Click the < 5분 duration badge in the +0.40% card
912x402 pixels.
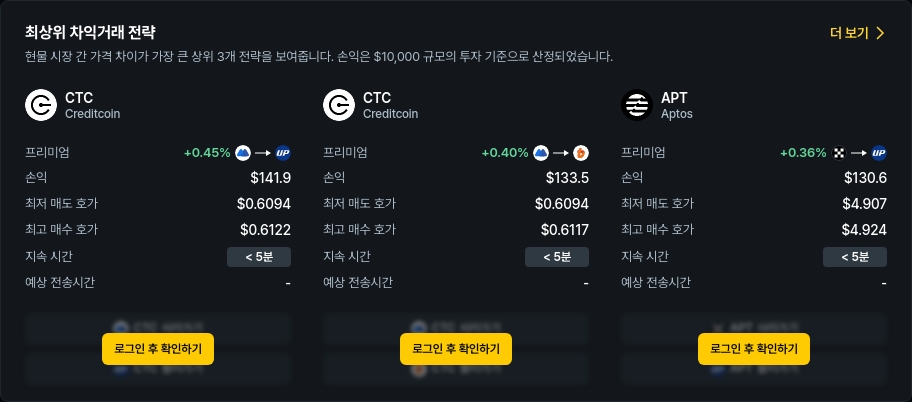point(557,257)
